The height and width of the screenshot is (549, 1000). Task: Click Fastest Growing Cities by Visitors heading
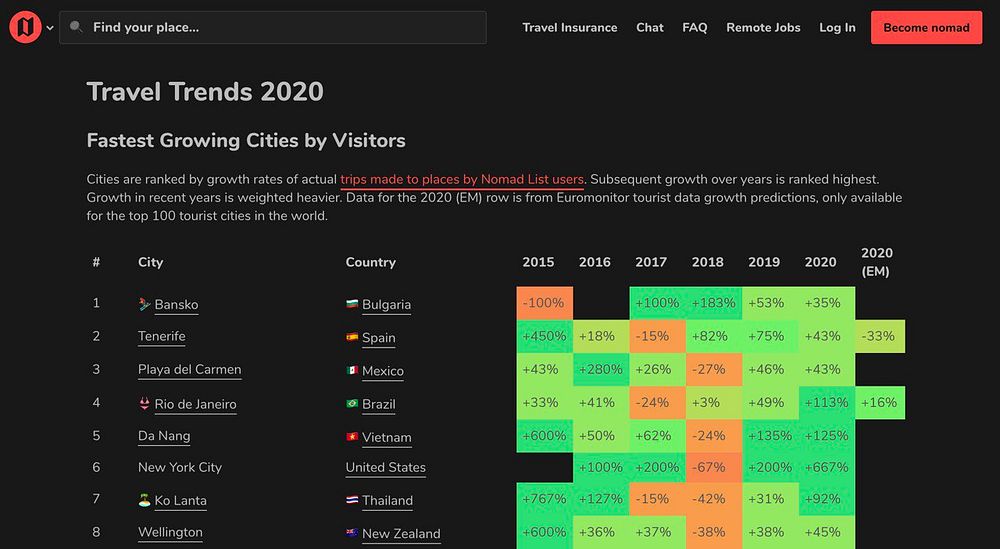(246, 141)
